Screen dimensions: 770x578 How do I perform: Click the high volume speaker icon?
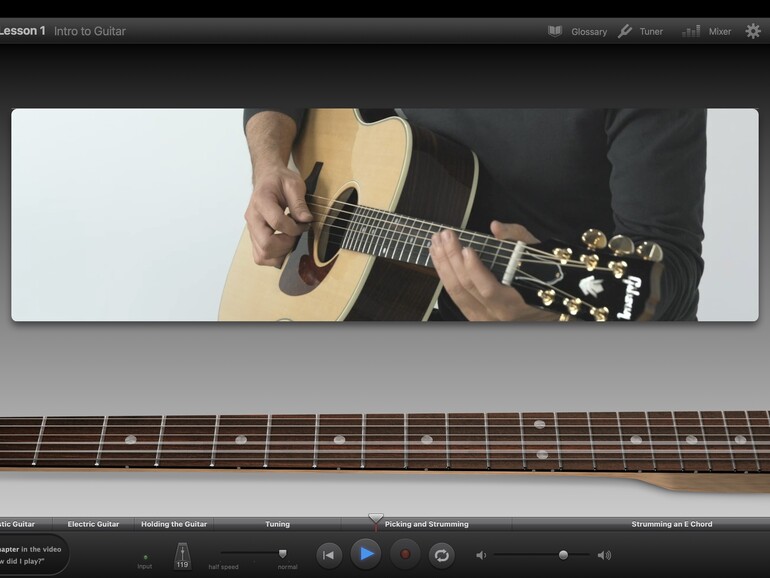(604, 555)
